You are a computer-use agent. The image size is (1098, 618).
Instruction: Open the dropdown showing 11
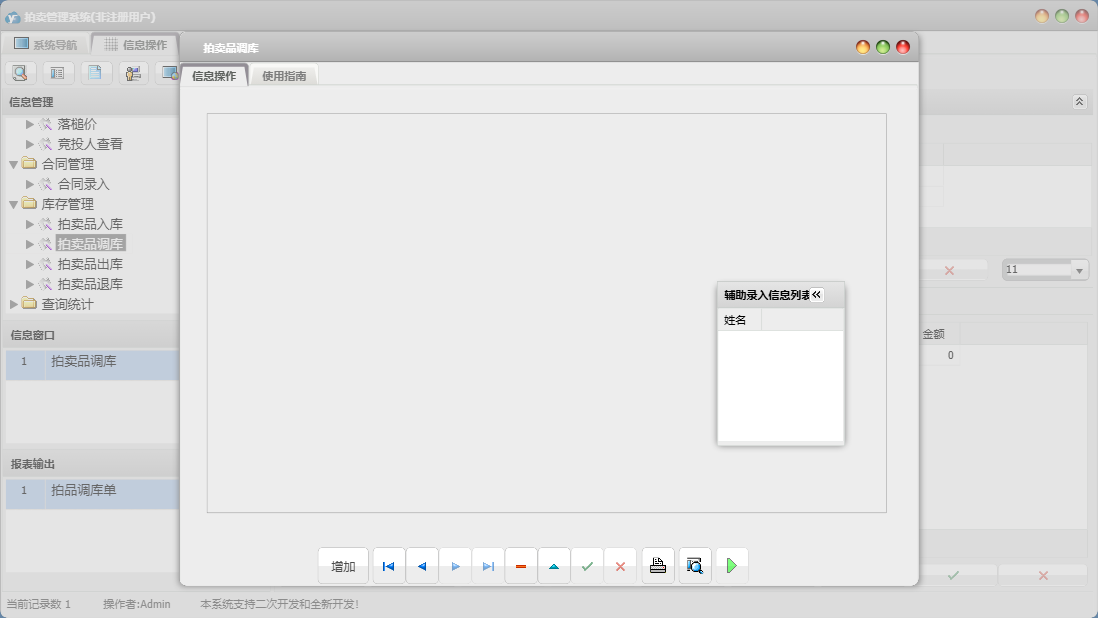point(1078,270)
